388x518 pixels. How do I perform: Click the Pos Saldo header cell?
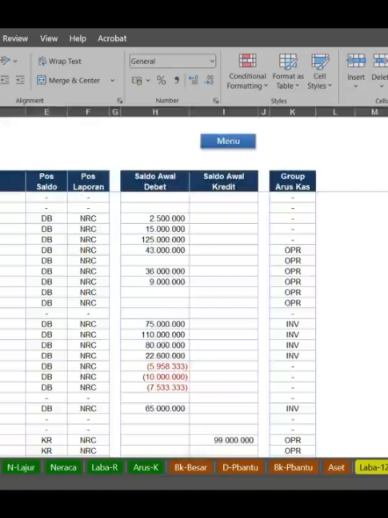pos(46,181)
